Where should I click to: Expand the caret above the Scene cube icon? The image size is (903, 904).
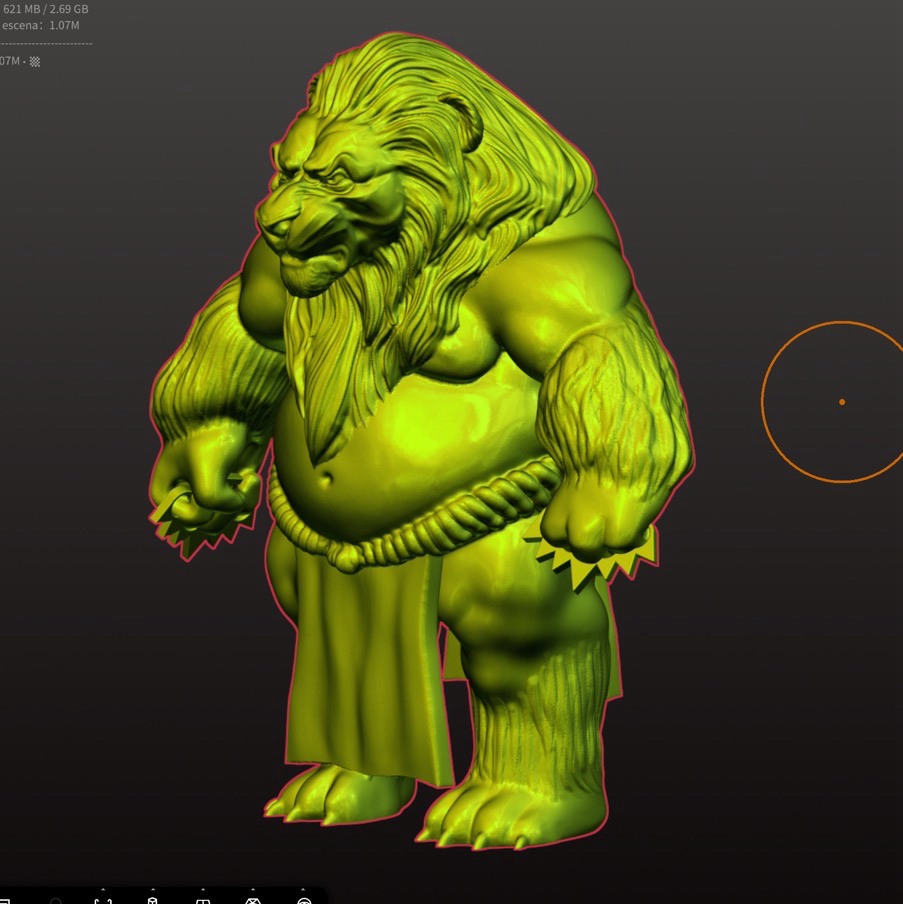click(x=152, y=887)
